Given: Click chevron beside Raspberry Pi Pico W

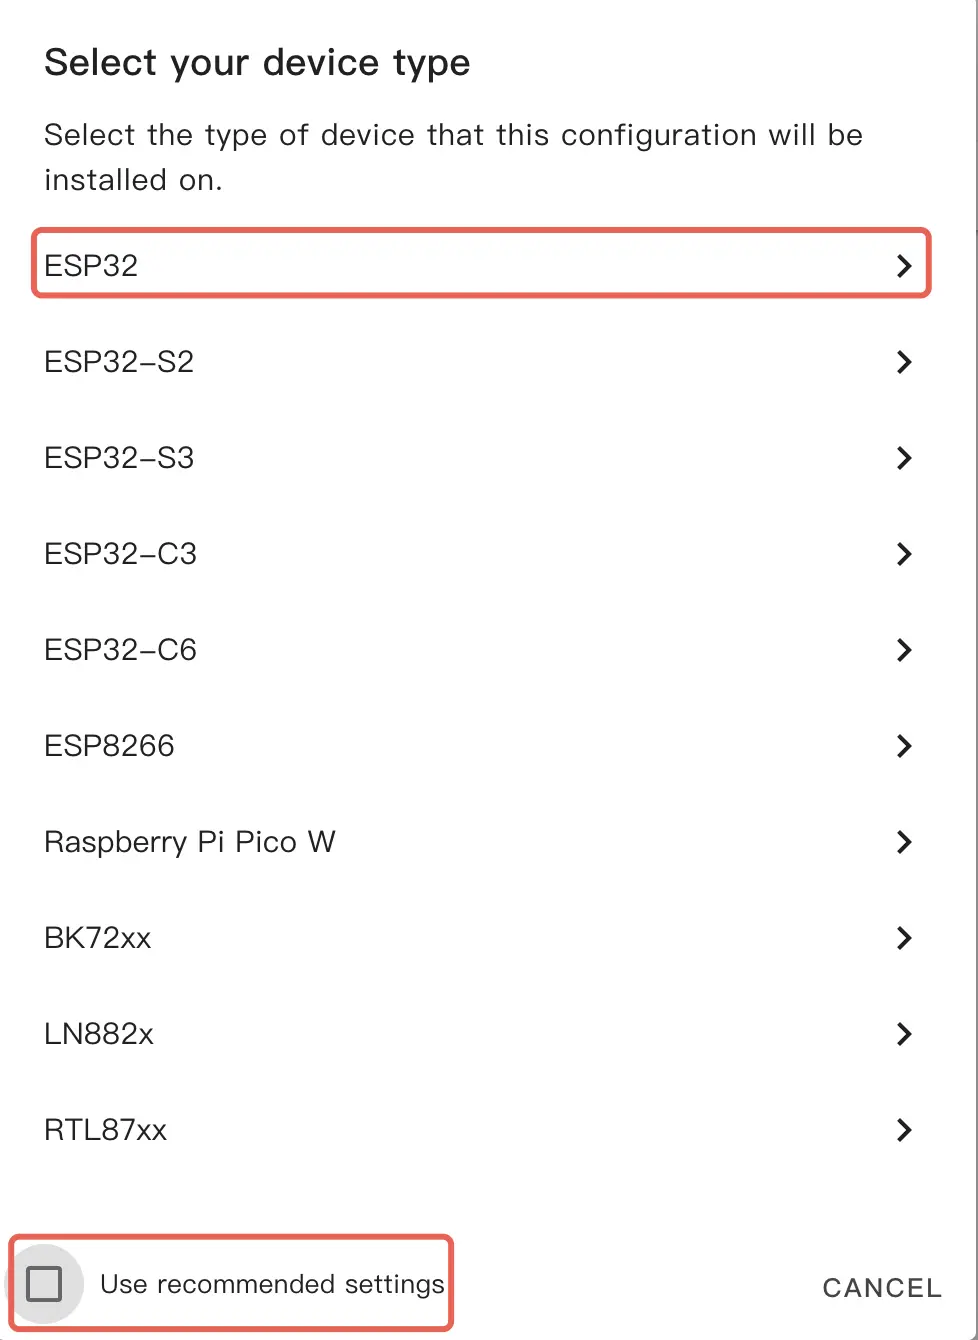Looking at the screenshot, I should 904,842.
